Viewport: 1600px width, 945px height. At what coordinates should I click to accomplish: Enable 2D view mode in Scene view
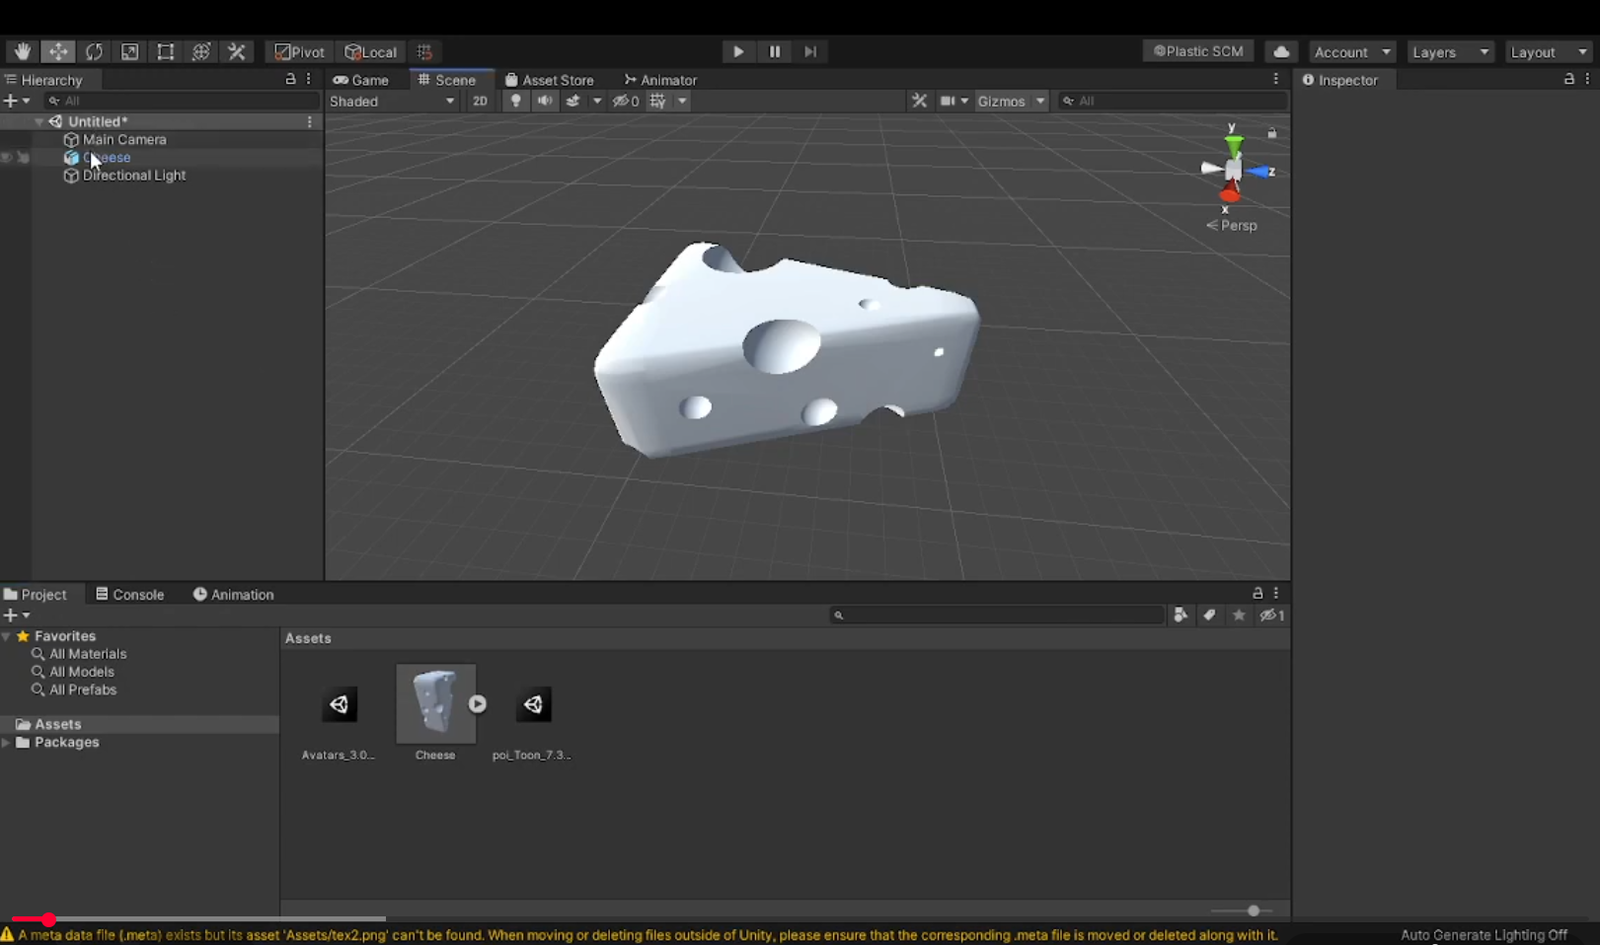(x=480, y=100)
